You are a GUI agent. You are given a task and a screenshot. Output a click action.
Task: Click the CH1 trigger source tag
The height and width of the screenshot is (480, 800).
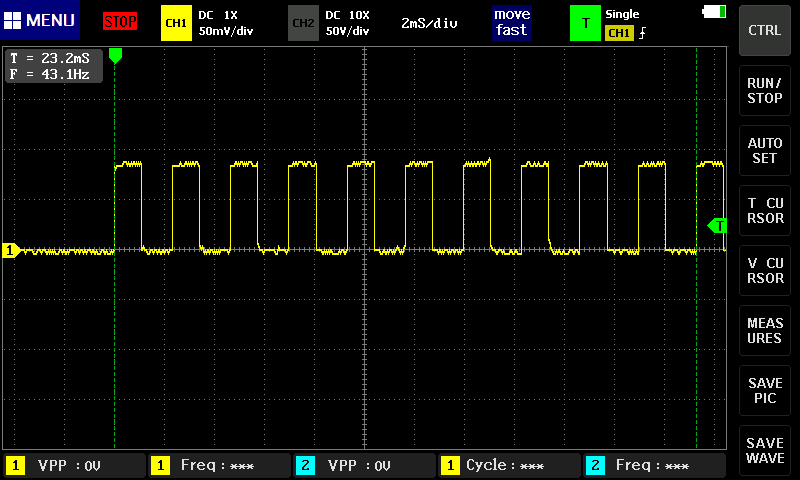coord(619,33)
